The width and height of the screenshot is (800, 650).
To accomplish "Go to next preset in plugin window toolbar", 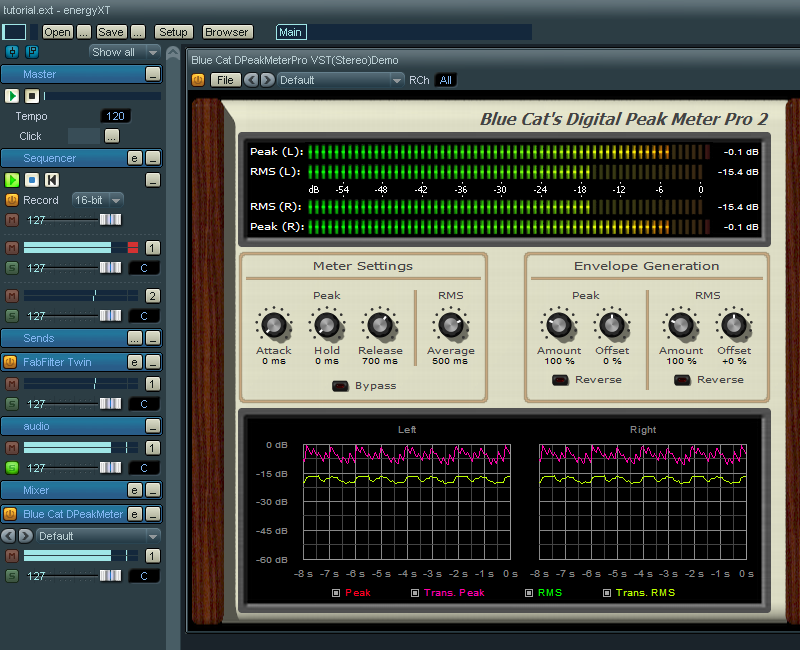I will pos(267,80).
